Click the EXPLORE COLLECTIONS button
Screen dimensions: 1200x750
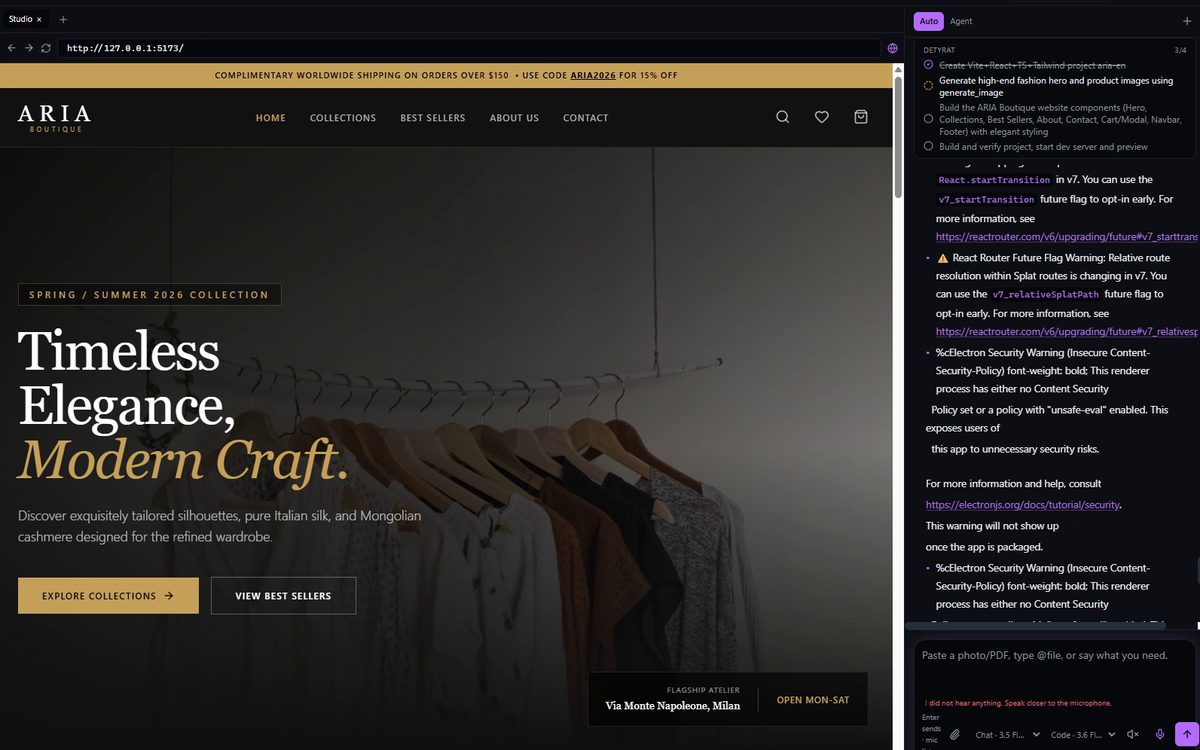pyautogui.click(x=108, y=596)
